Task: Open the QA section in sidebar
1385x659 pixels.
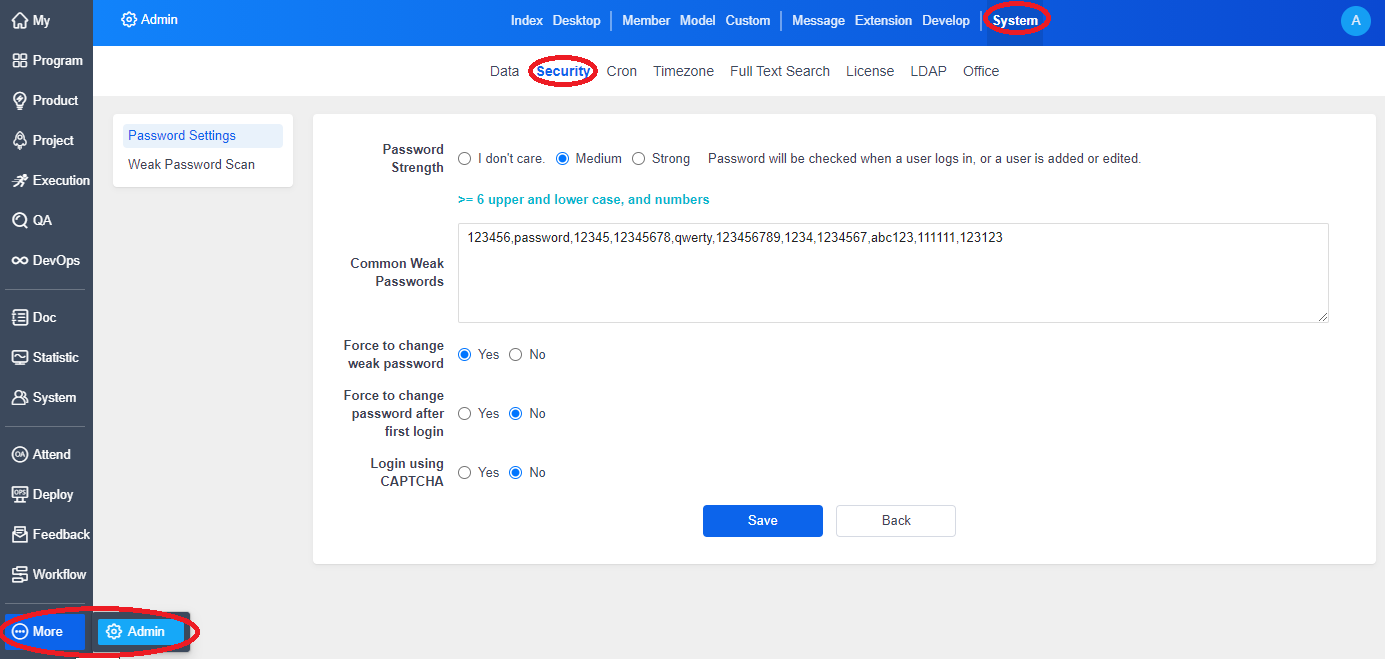Action: (35, 220)
